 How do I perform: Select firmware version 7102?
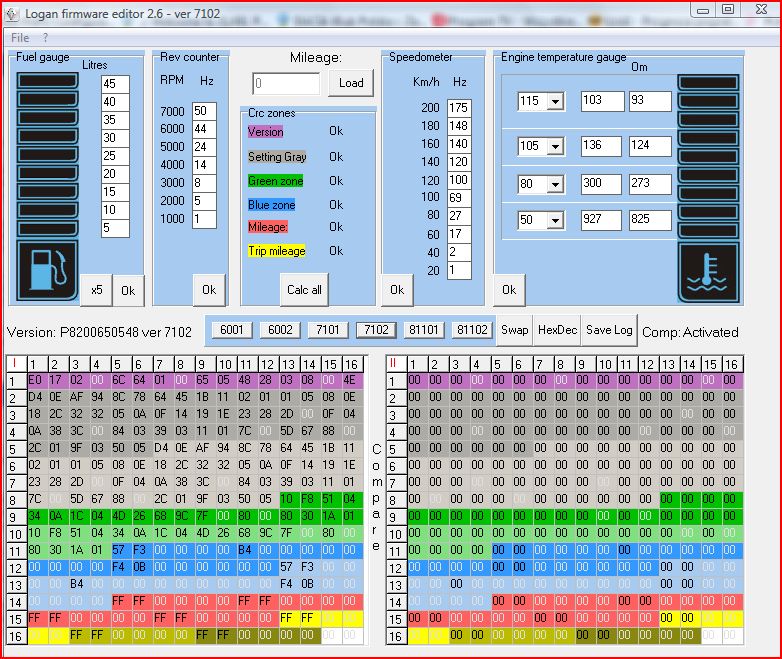376,330
